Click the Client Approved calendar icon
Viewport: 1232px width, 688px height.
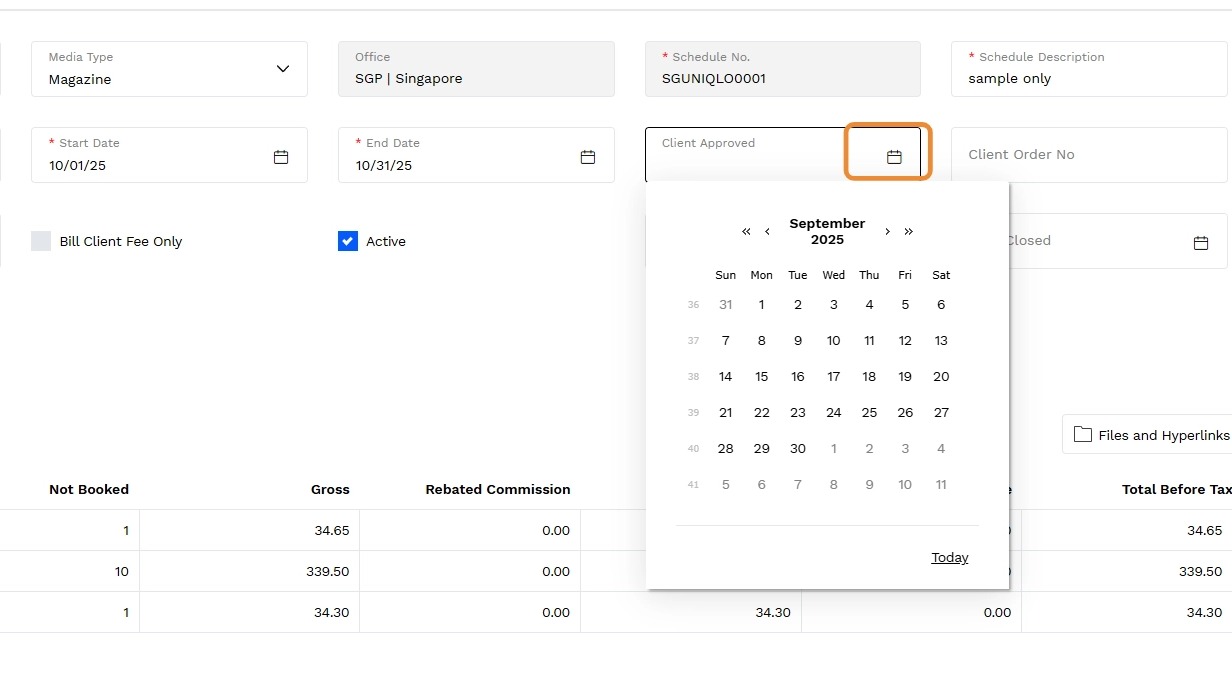(894, 157)
